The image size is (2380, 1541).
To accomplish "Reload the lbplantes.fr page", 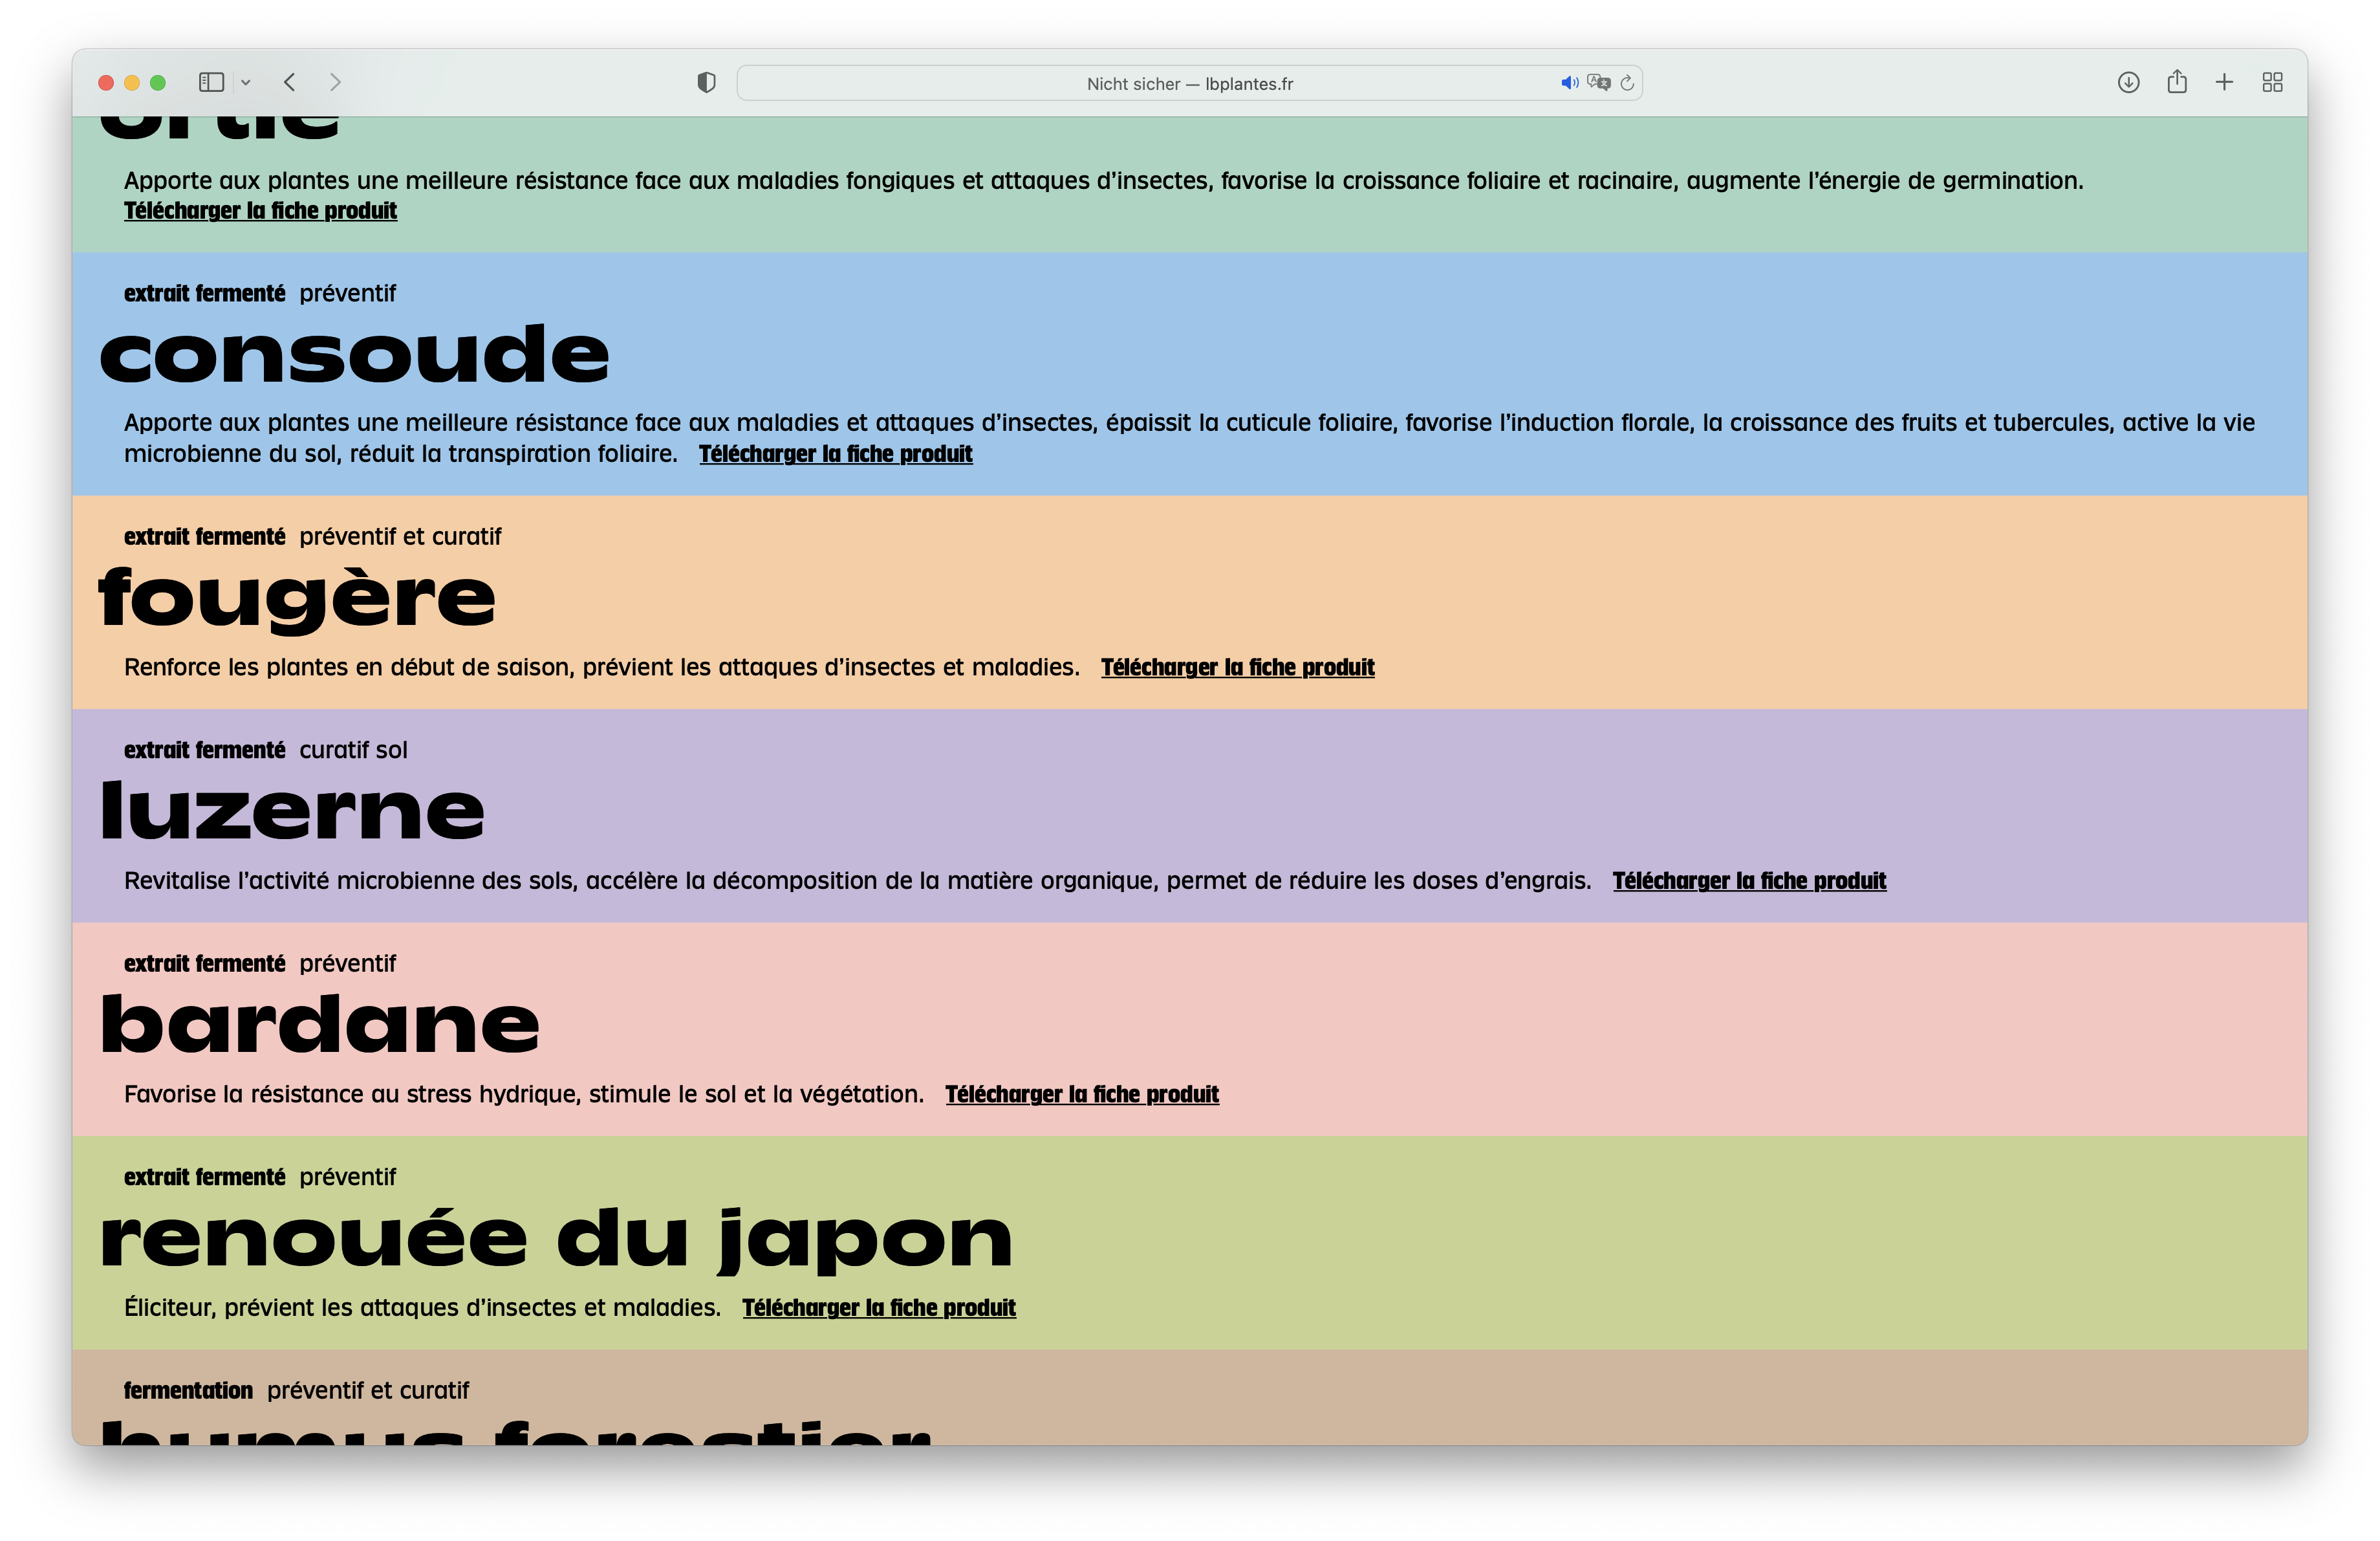I will click(1627, 83).
